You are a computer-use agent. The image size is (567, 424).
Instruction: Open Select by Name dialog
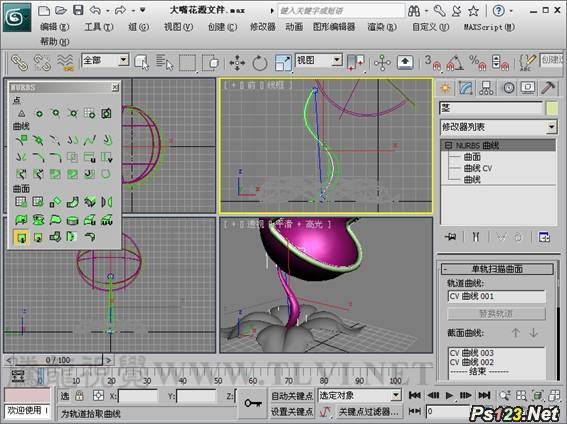coord(165,62)
